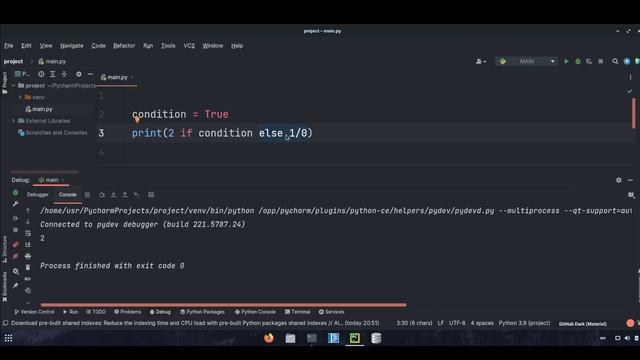Image resolution: width=640 pixels, height=360 pixels.
Task: Step into icon in debugger toolbar
Action: (x=113, y=195)
